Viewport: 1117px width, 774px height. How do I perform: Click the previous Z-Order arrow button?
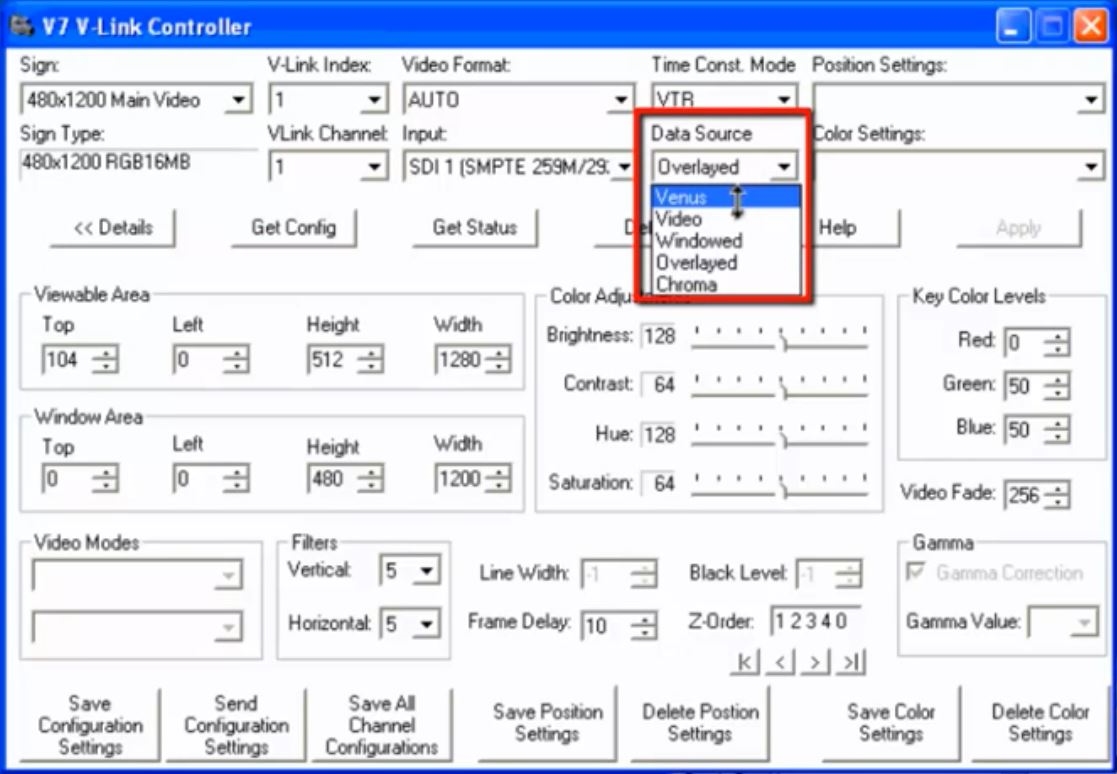(x=780, y=662)
